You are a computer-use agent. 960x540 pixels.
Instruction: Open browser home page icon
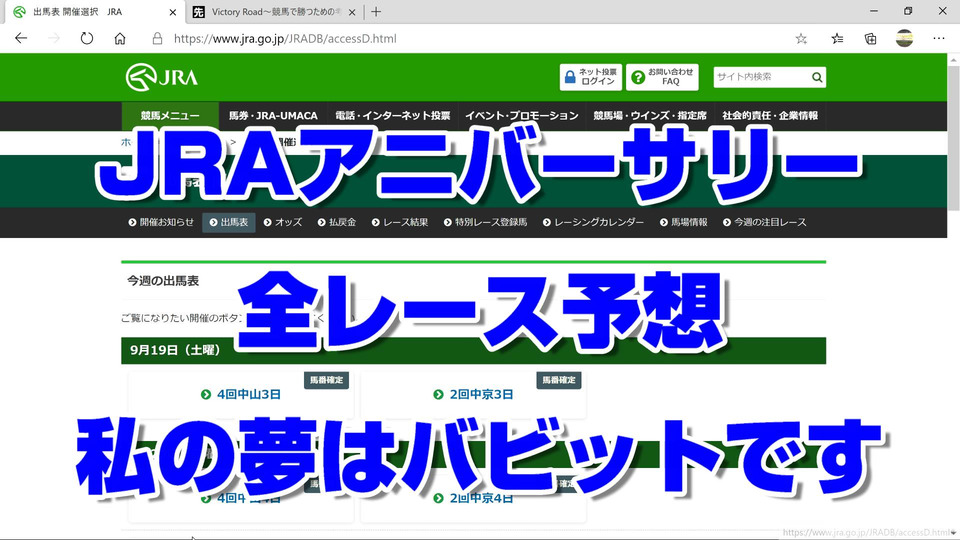click(120, 39)
